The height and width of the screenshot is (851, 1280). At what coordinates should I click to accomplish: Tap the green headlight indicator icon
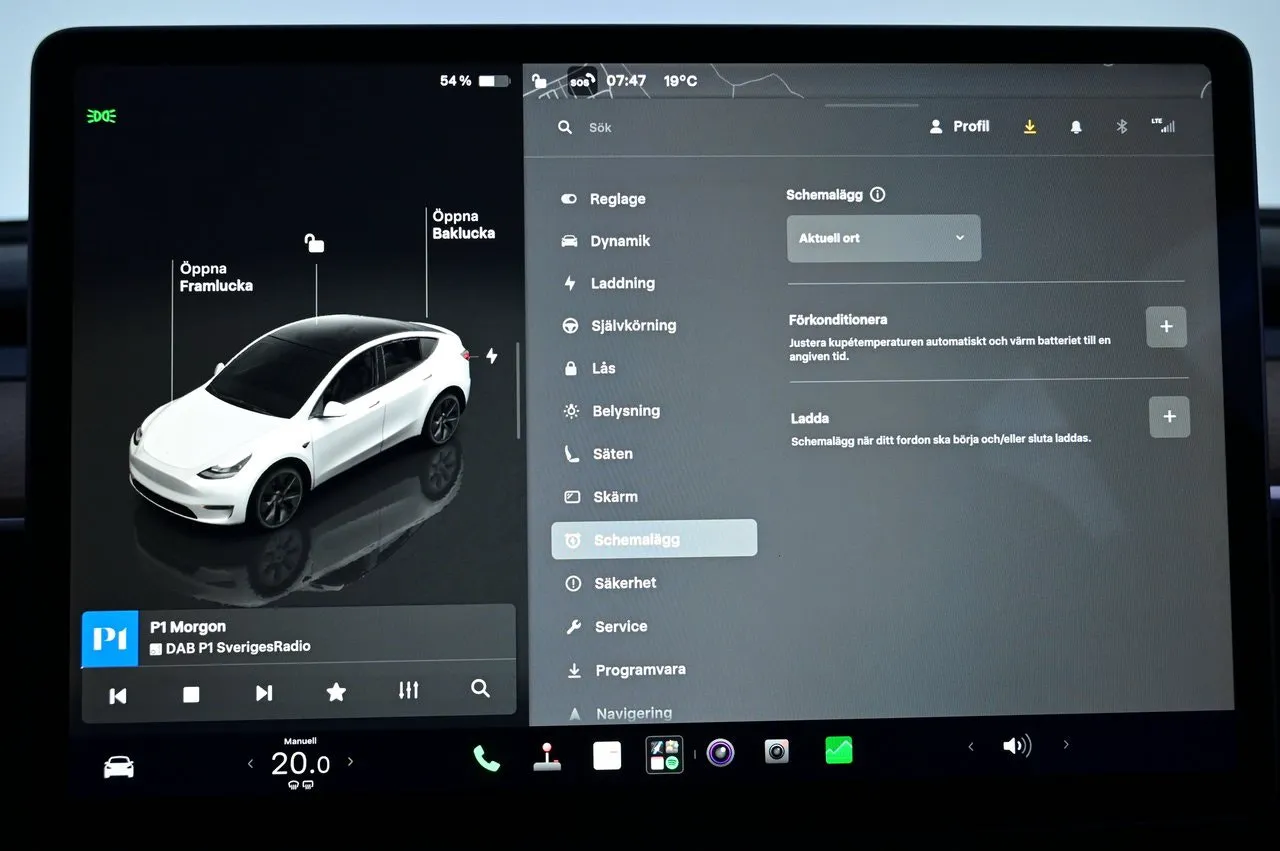[102, 116]
